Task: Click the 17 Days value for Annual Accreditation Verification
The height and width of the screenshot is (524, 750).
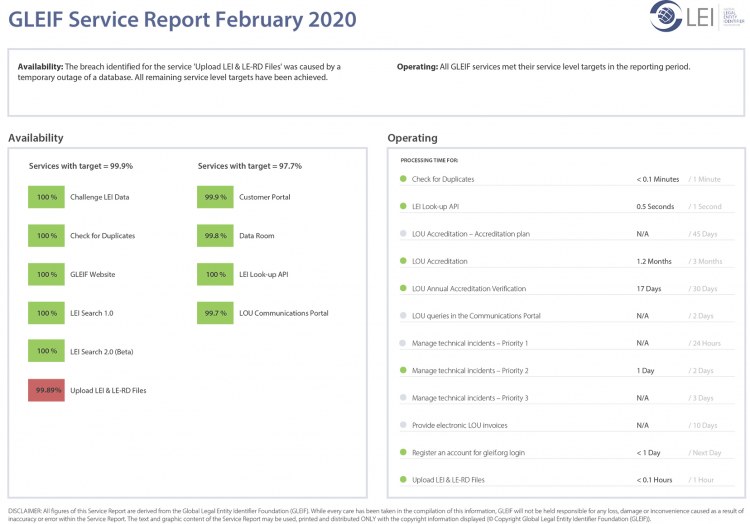Action: pyautogui.click(x=649, y=289)
